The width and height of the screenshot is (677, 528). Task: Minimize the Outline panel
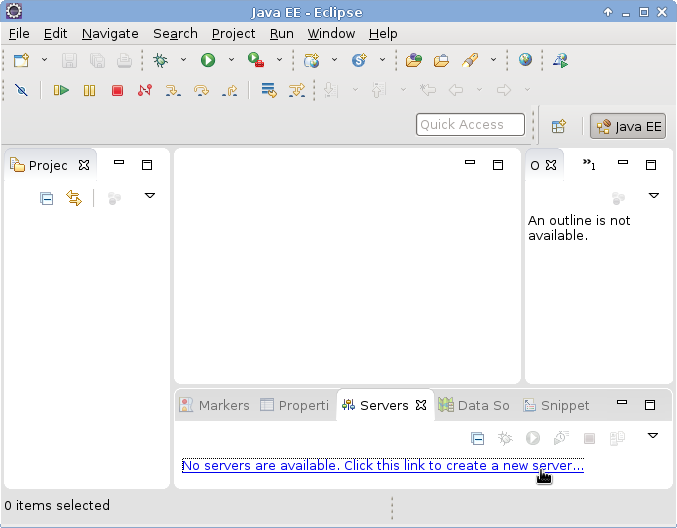pyautogui.click(x=623, y=162)
